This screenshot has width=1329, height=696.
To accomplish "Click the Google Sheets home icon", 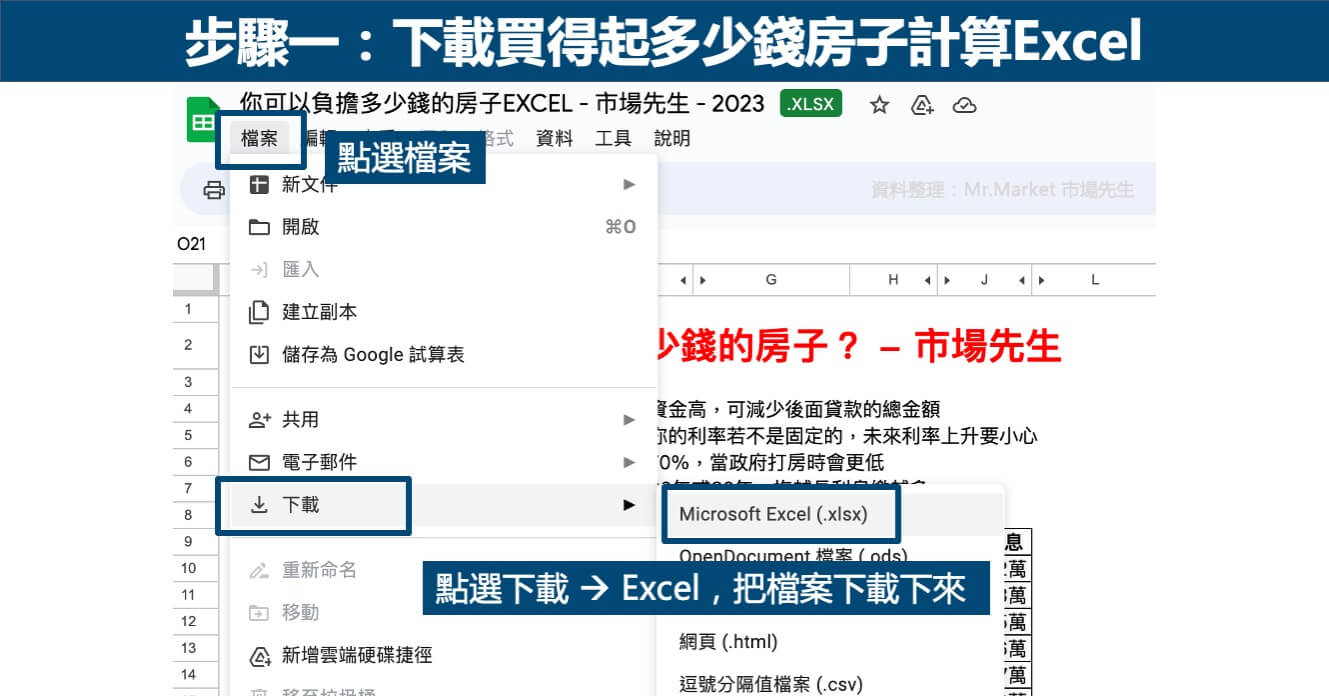I will [x=203, y=121].
